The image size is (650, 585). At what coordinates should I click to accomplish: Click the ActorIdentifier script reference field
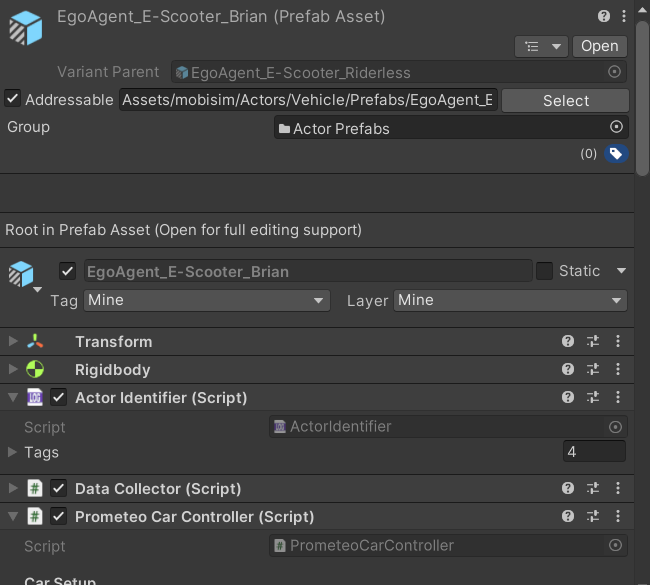click(448, 426)
